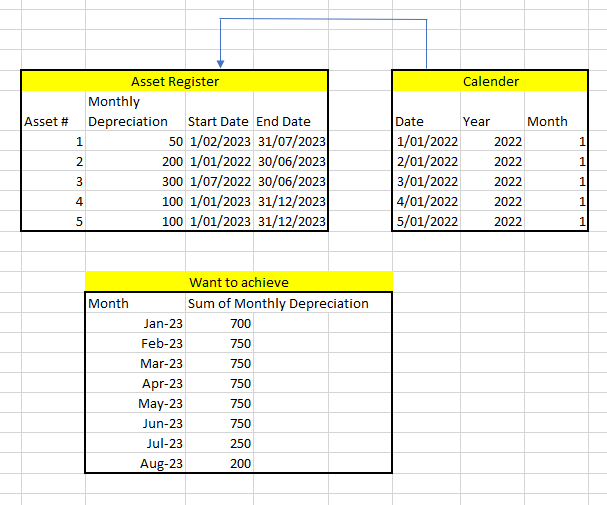This screenshot has width=607, height=505.
Task: Click the "Sum of Monthly Depreciation" header
Action: pyautogui.click(x=278, y=303)
